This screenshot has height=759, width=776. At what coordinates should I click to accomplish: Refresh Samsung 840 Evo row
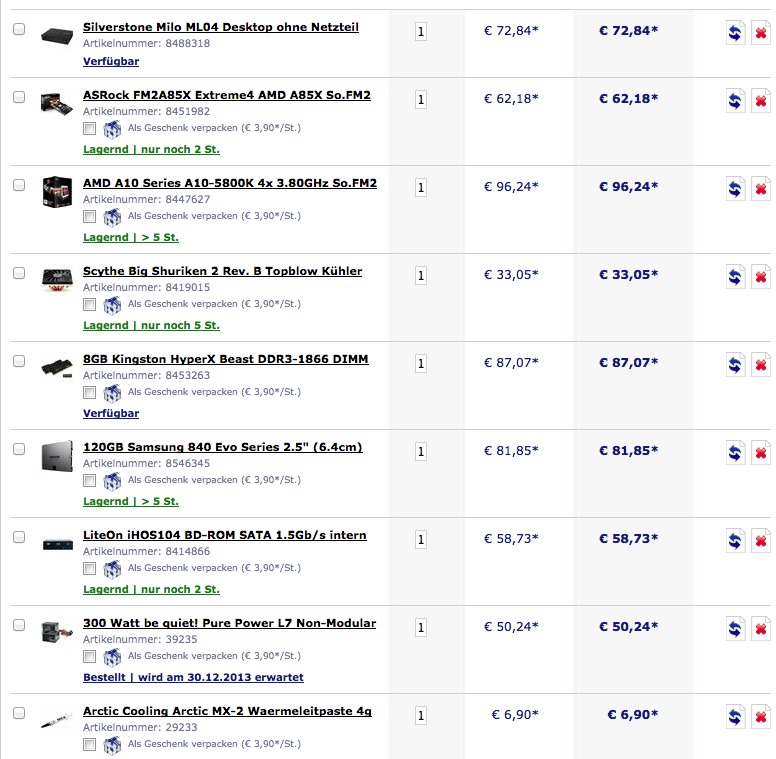pos(735,453)
